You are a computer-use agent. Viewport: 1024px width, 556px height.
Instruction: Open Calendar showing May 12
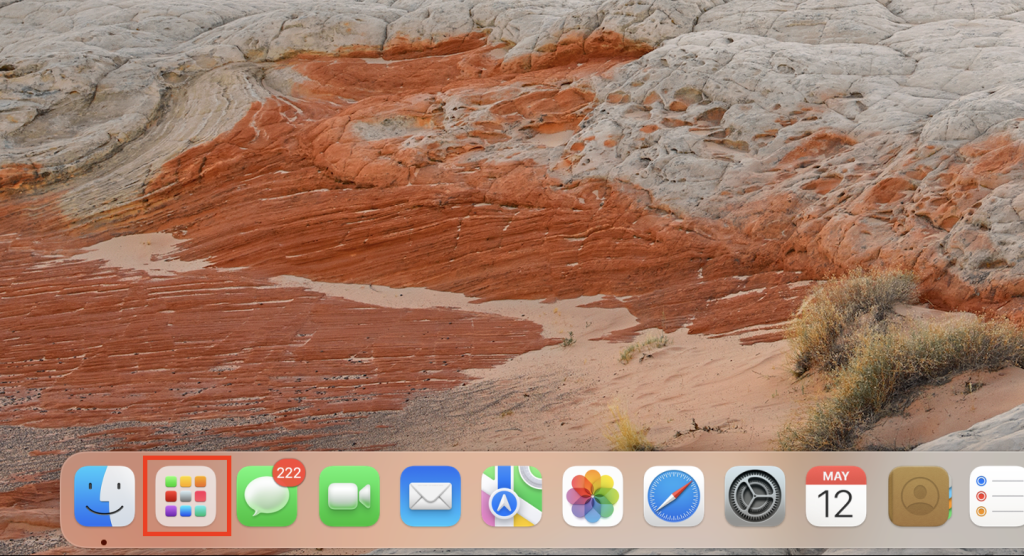tap(836, 496)
